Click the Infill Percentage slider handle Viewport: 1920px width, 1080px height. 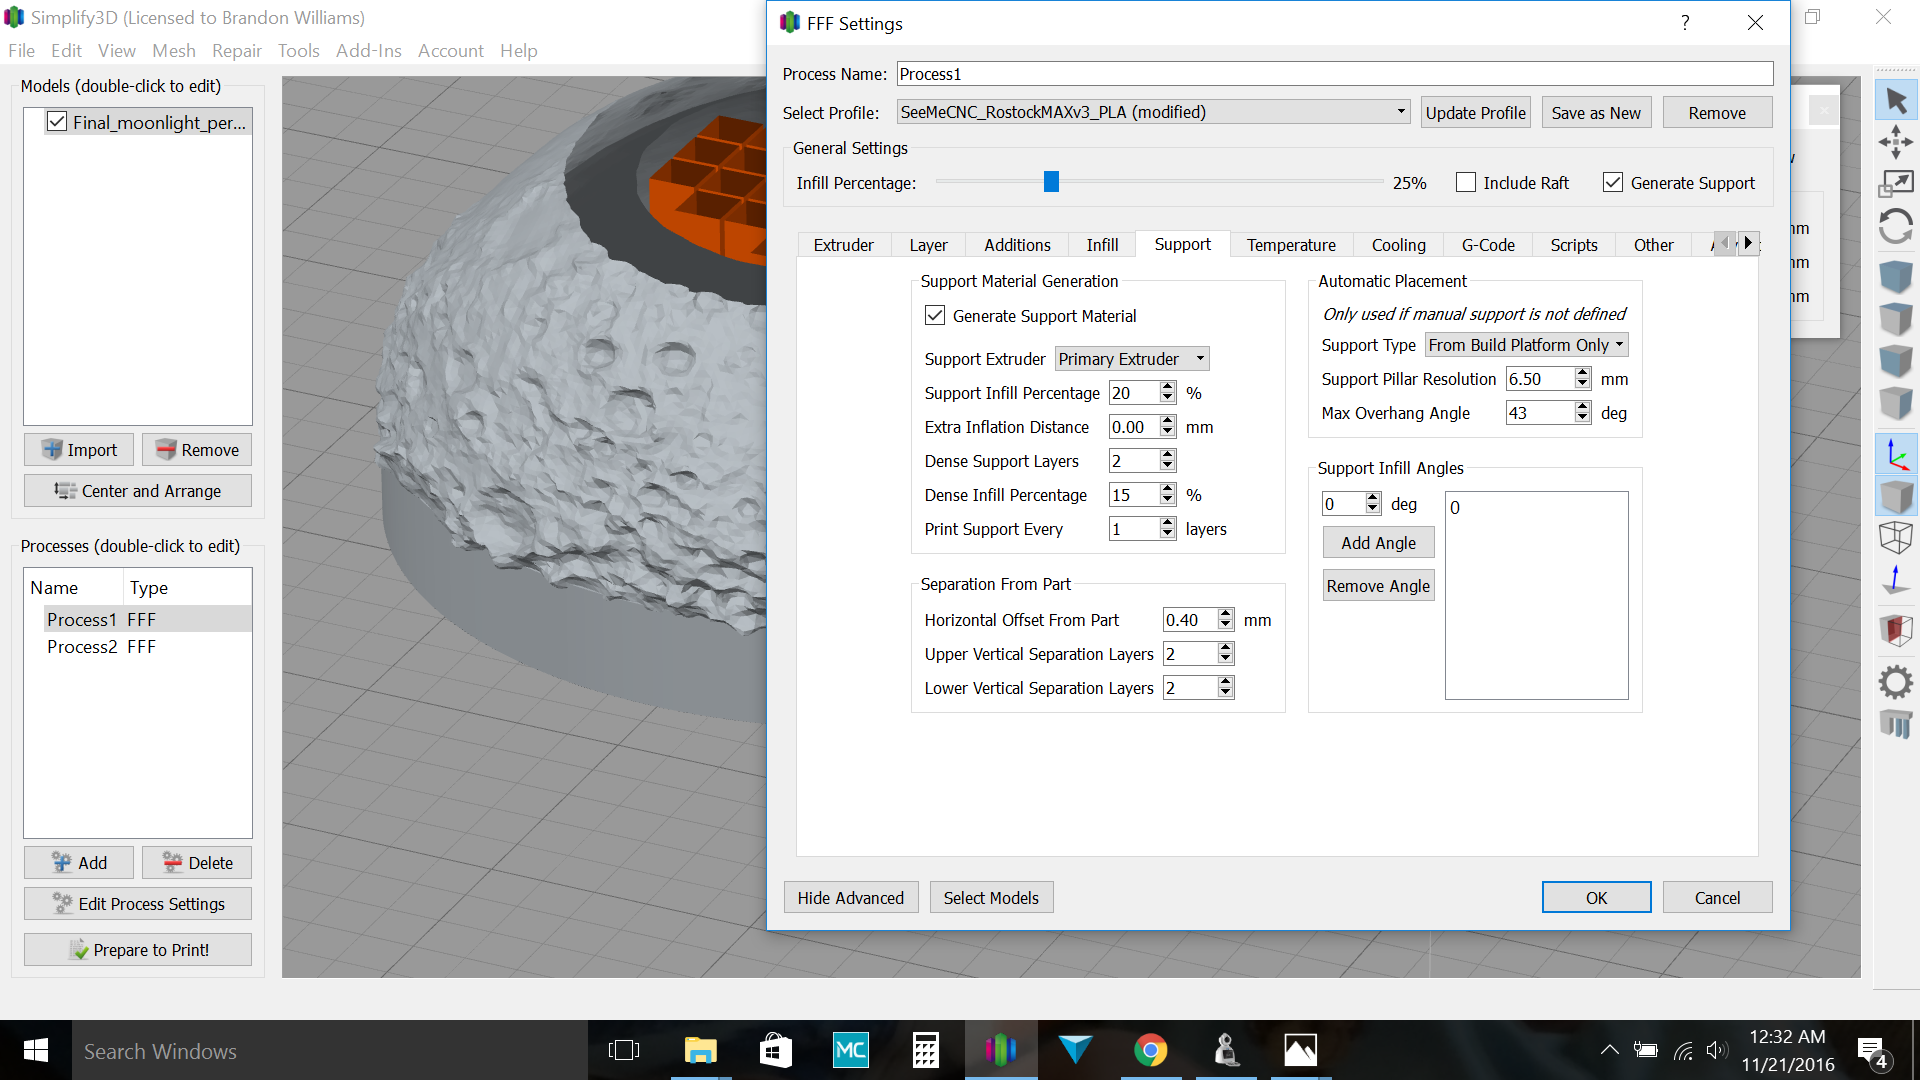[x=1051, y=182]
